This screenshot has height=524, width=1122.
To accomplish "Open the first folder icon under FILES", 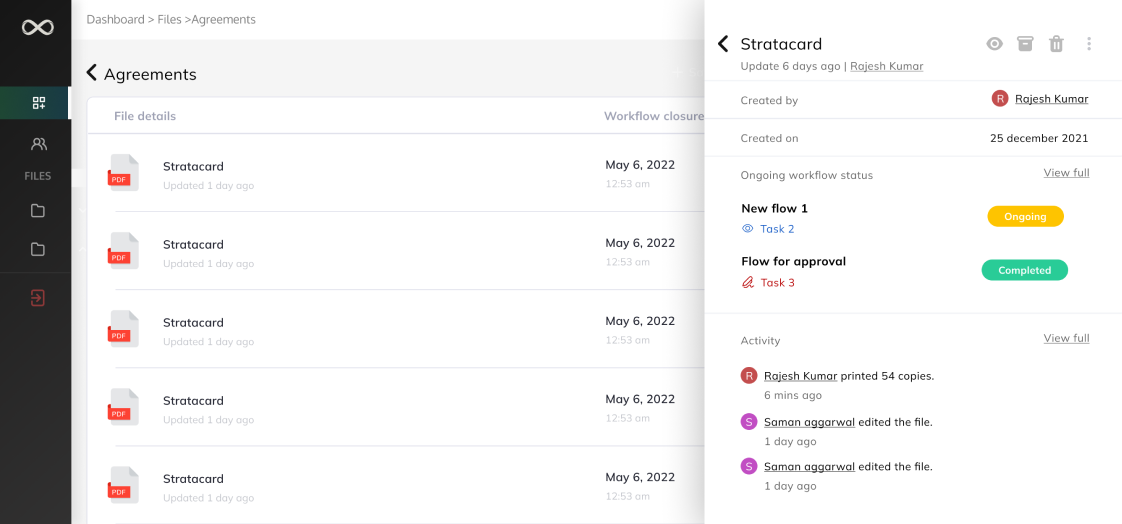I will pos(38,210).
